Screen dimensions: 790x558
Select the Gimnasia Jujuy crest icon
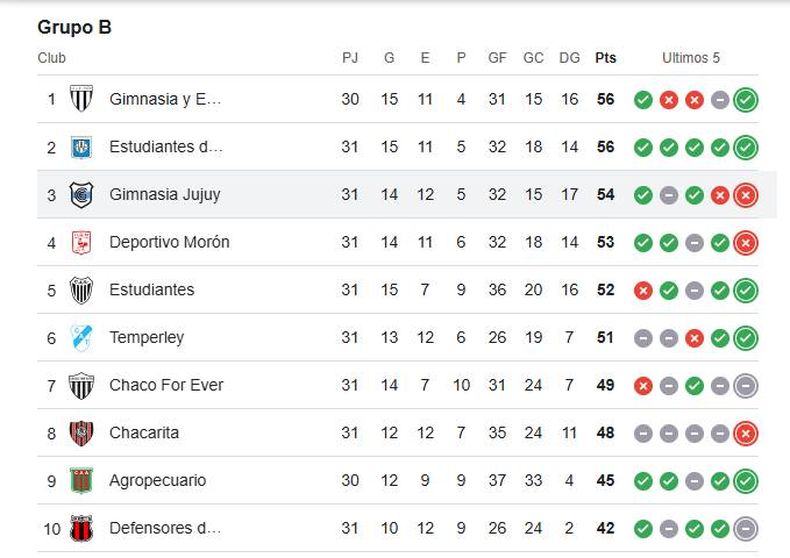pyautogui.click(x=81, y=195)
